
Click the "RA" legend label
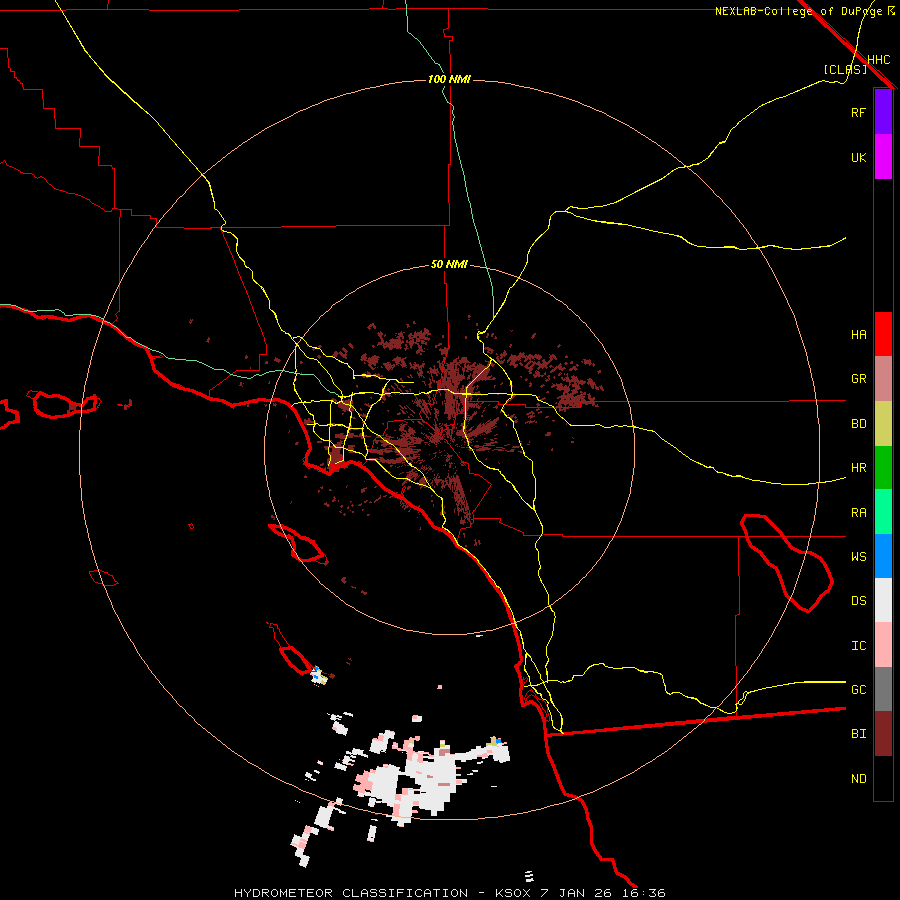858,513
